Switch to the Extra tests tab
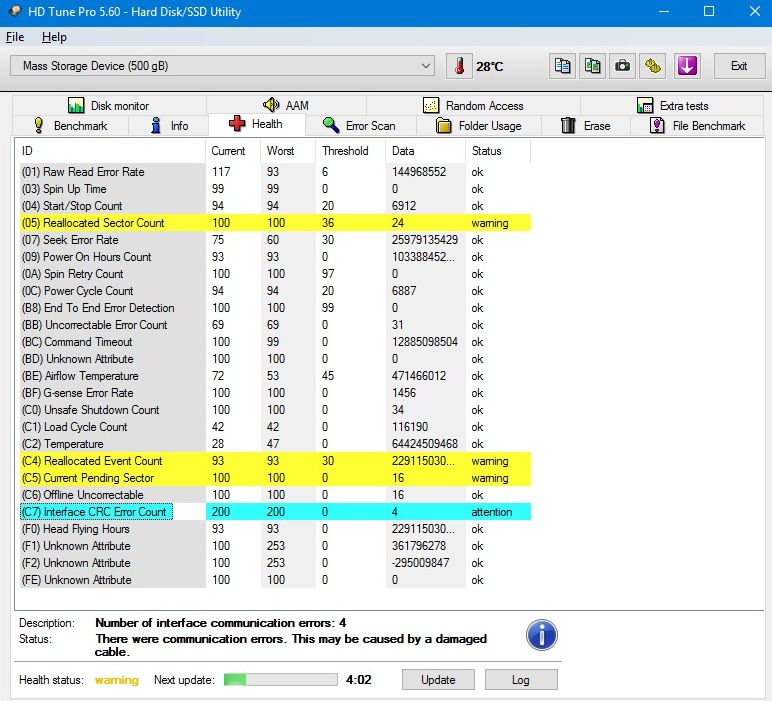772x701 pixels. 672,105
